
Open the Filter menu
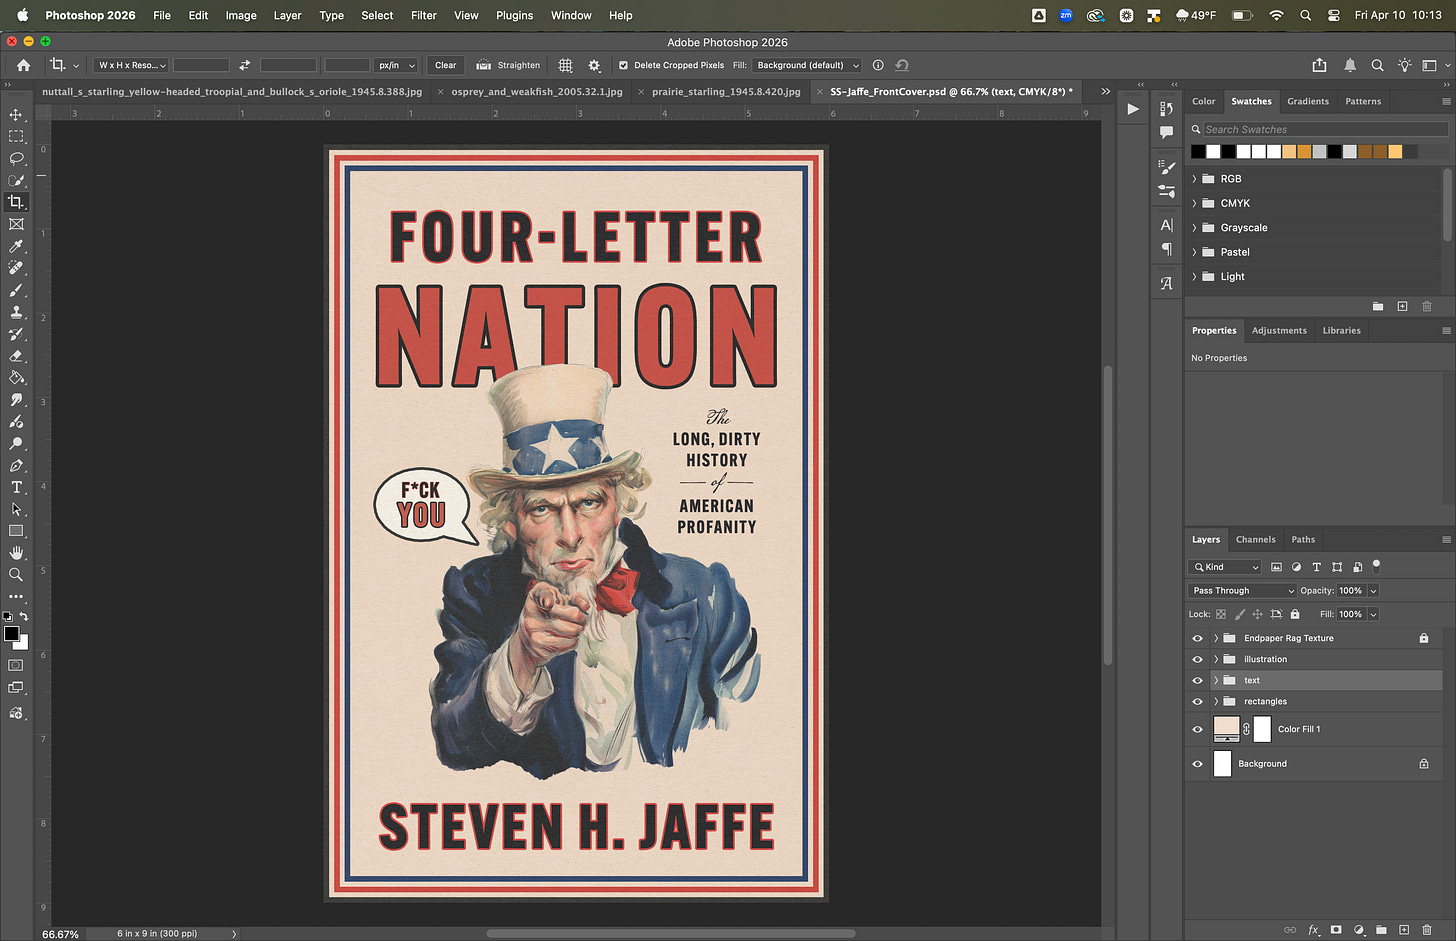(423, 15)
